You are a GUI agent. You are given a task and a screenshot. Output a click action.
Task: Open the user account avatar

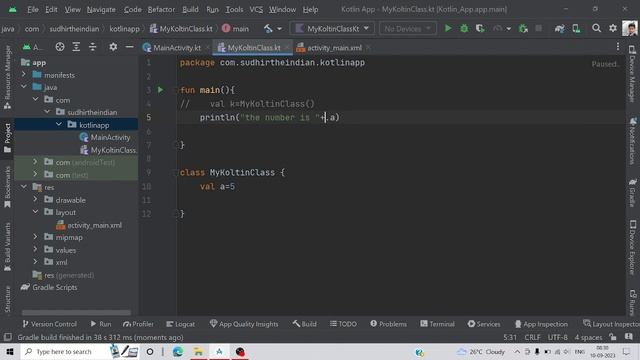click(x=630, y=28)
